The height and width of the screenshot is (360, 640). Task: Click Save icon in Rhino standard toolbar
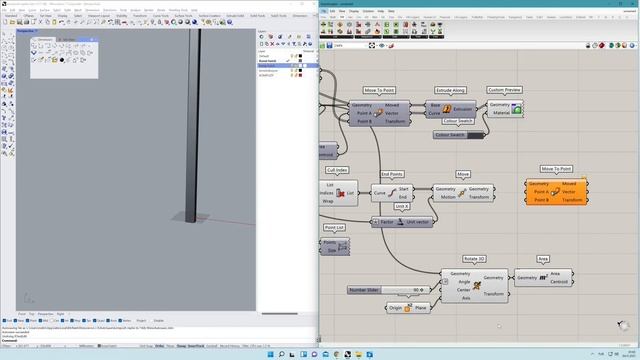tap(19, 22)
